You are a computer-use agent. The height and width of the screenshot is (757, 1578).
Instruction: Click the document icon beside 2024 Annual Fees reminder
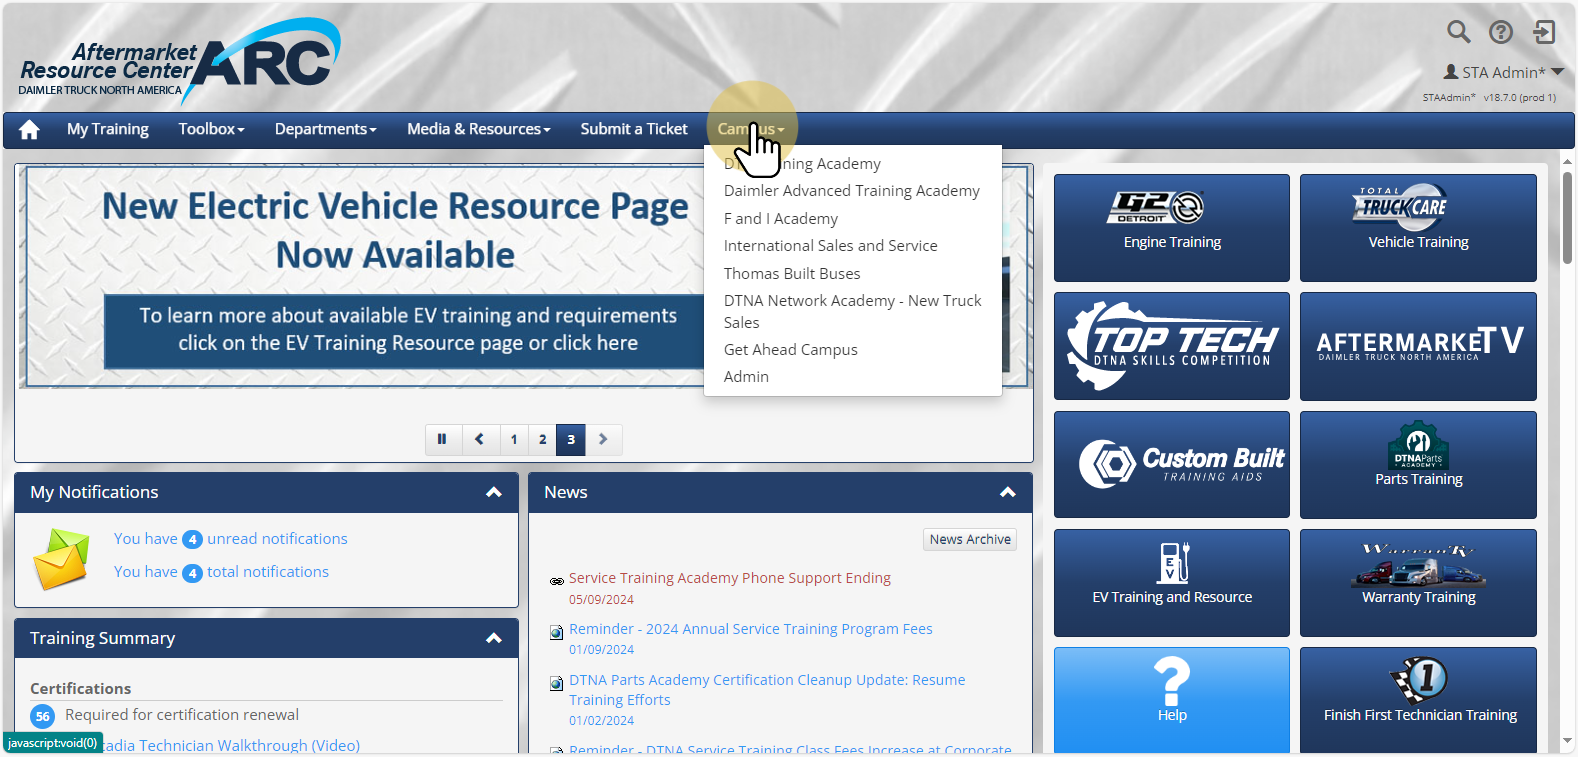(557, 632)
